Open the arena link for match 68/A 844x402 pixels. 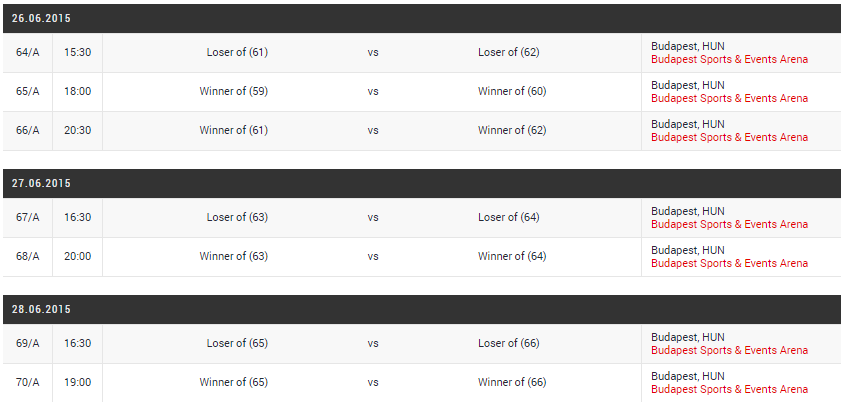[729, 263]
